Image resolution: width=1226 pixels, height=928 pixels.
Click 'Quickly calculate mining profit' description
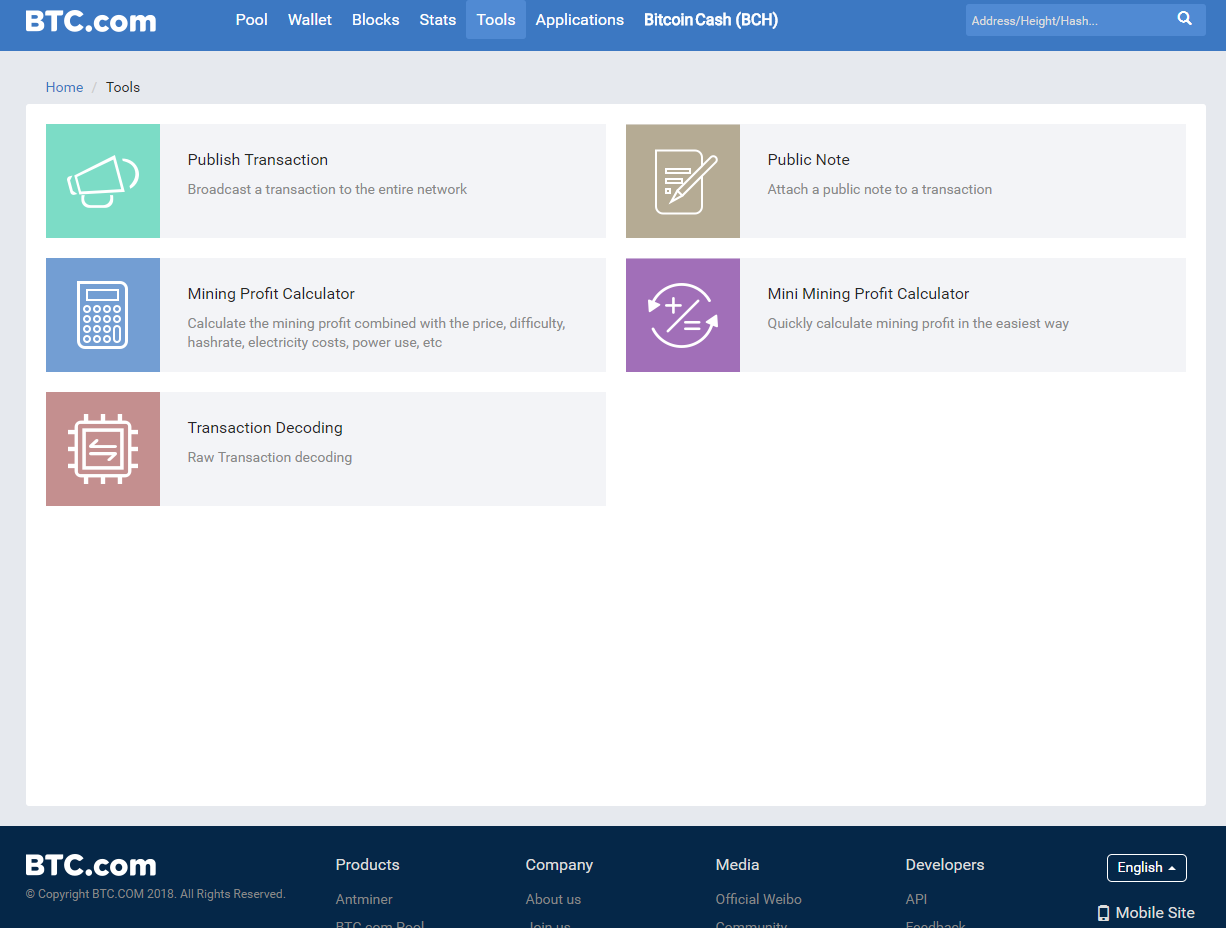coord(918,323)
